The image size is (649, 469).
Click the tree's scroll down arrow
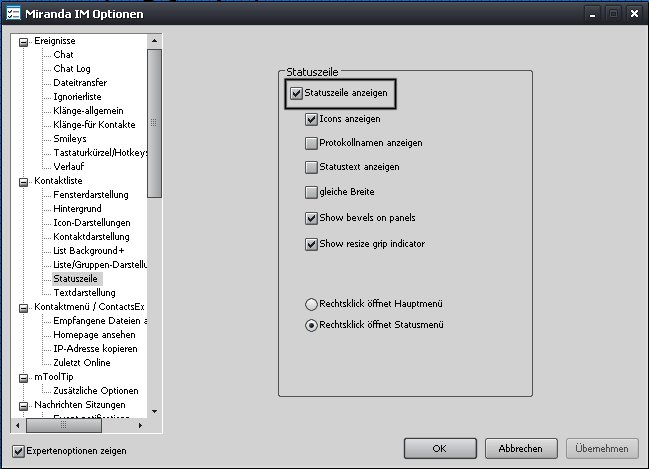pos(154,411)
